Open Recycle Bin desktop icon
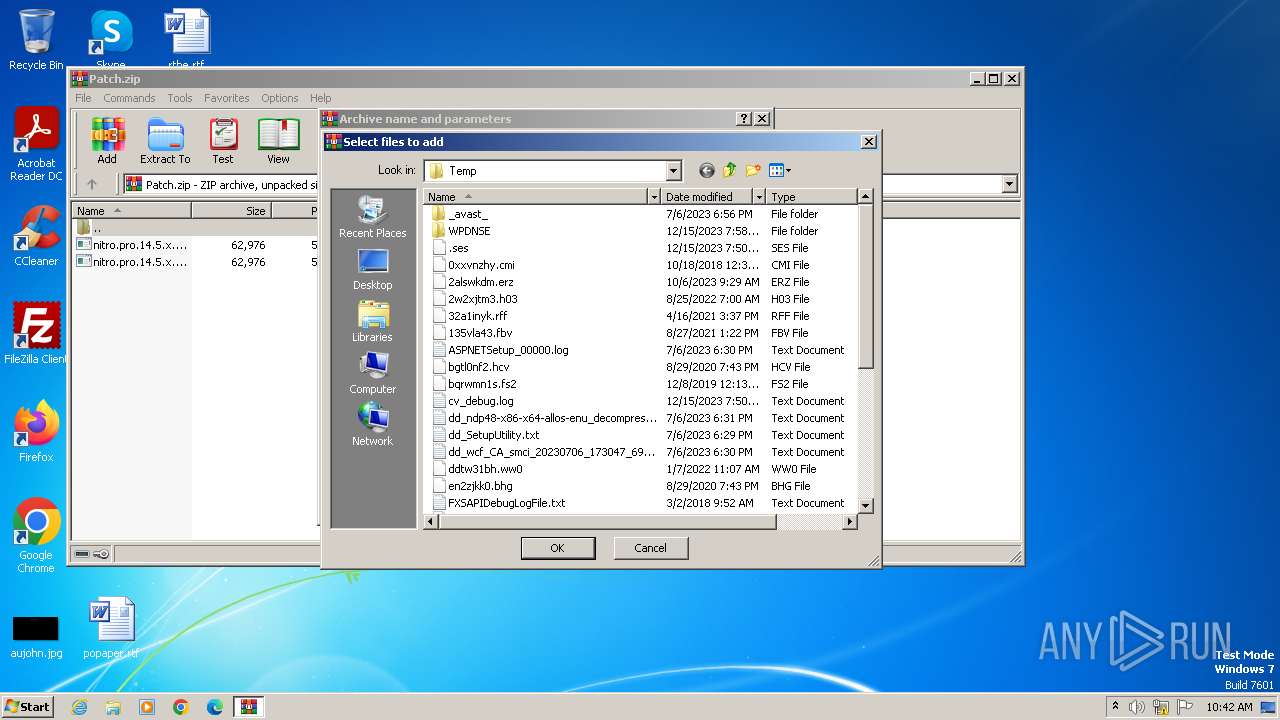Screen dimensions: 1280x720 tap(36, 40)
